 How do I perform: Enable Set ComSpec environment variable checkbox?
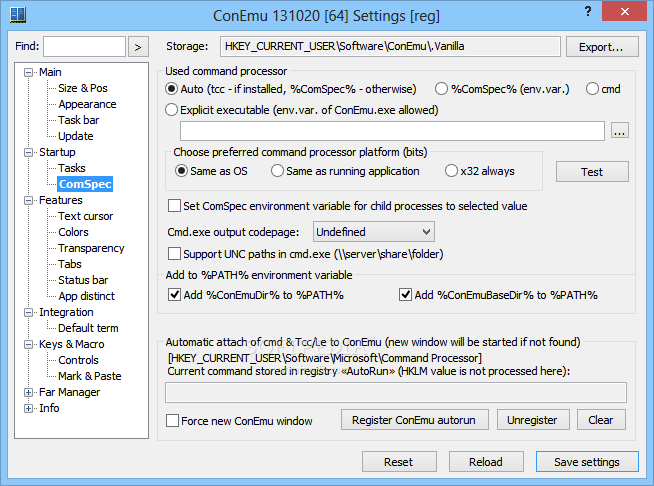pyautogui.click(x=174, y=206)
